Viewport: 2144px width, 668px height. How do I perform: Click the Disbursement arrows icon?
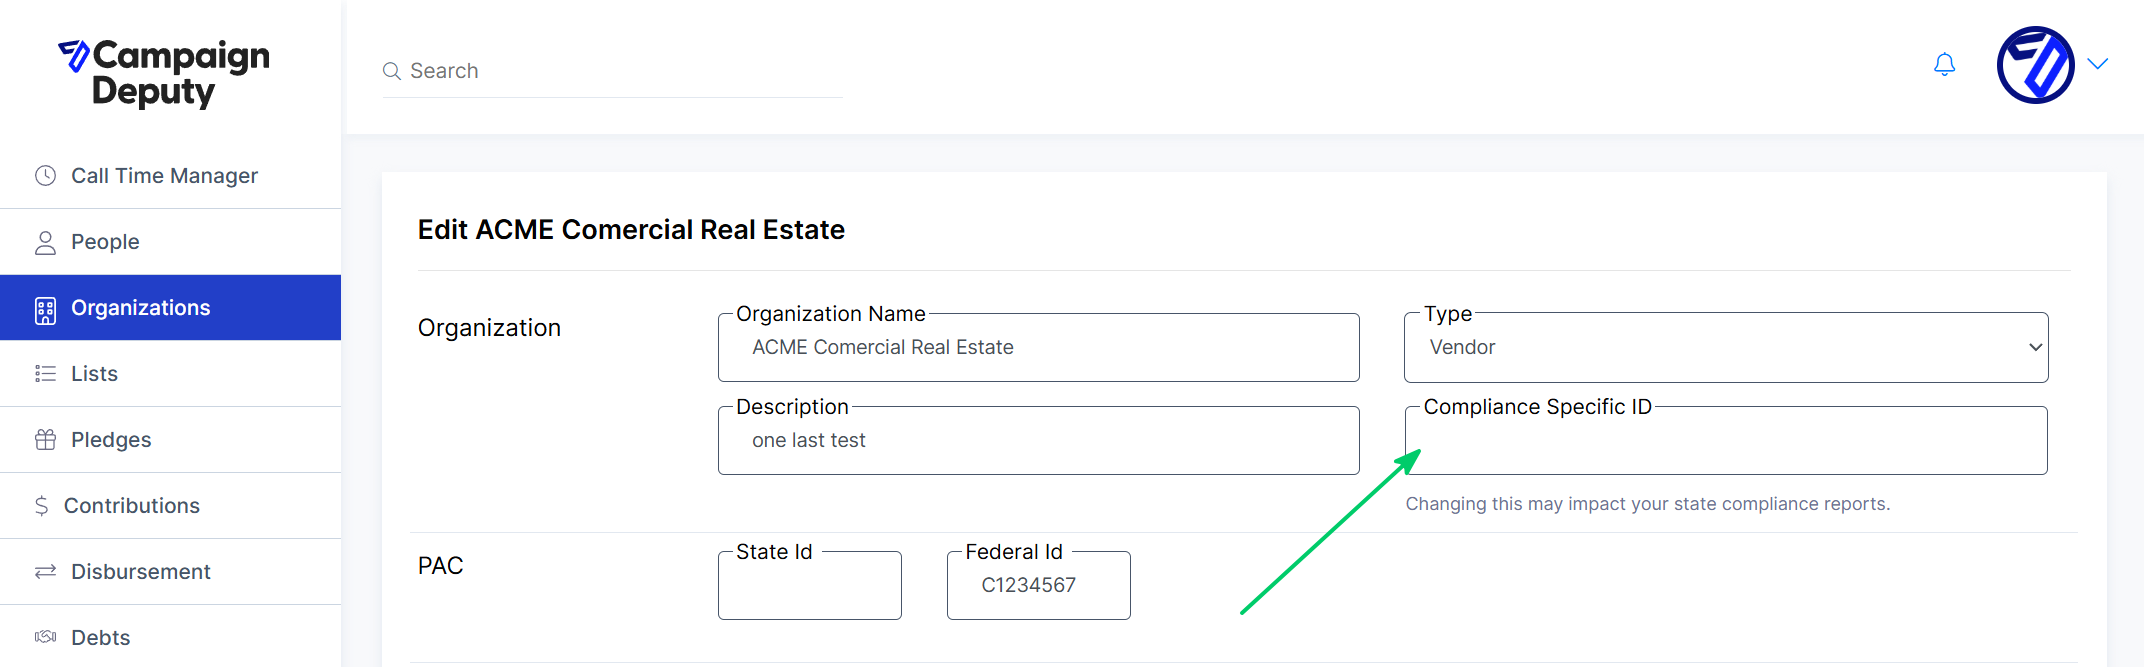pos(45,572)
